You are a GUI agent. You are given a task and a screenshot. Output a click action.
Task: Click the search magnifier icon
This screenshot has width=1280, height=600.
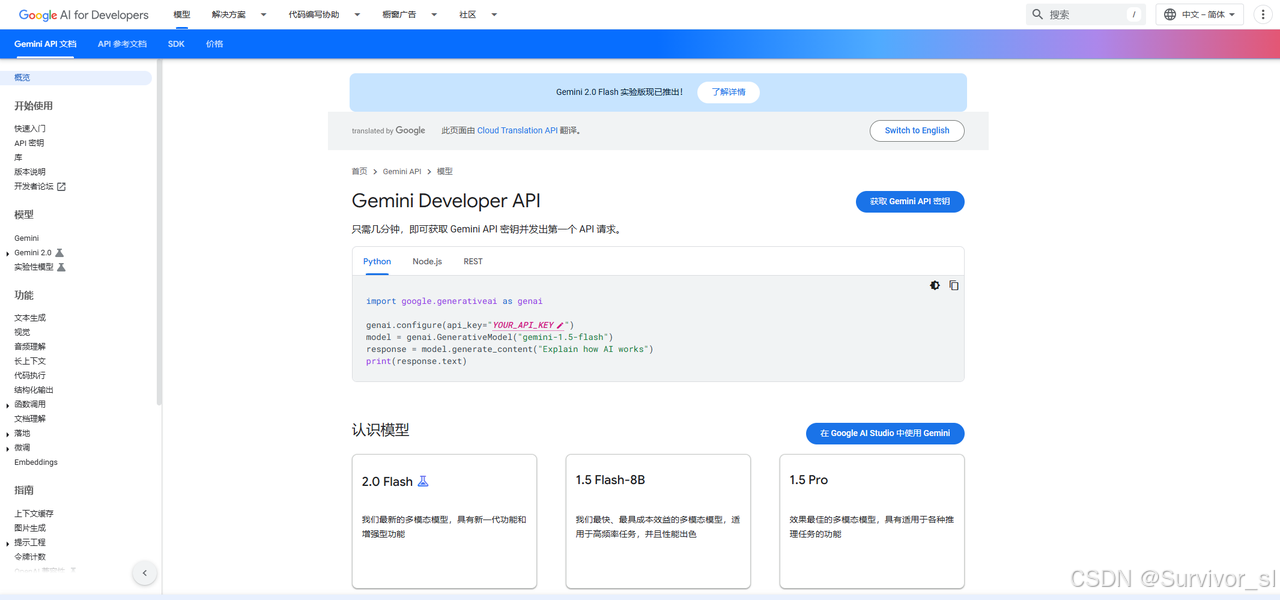(1037, 14)
